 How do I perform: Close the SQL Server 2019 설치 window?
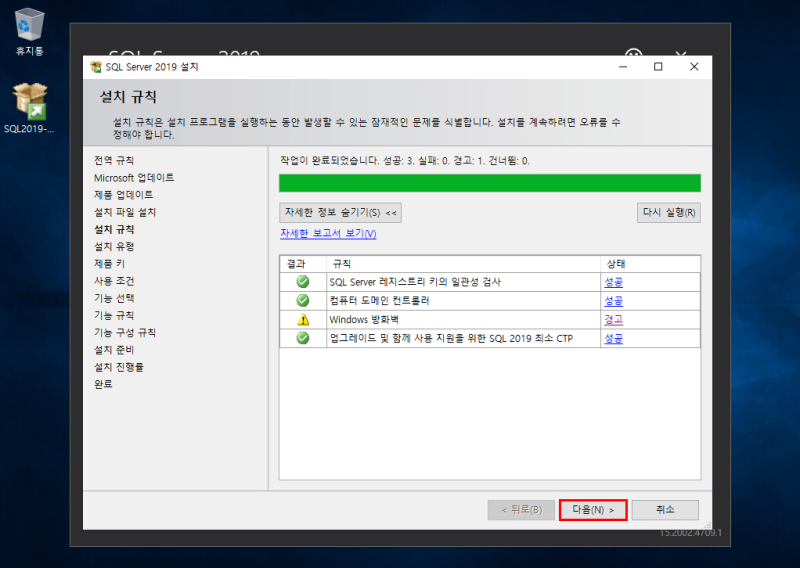point(694,67)
